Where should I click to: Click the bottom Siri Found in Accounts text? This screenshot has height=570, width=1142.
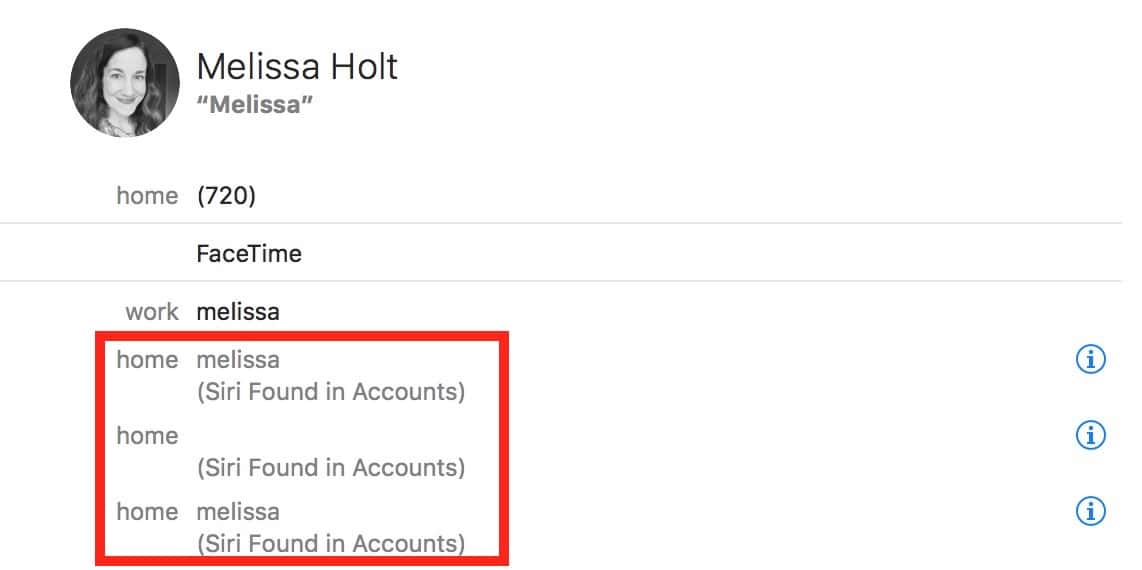point(331,543)
